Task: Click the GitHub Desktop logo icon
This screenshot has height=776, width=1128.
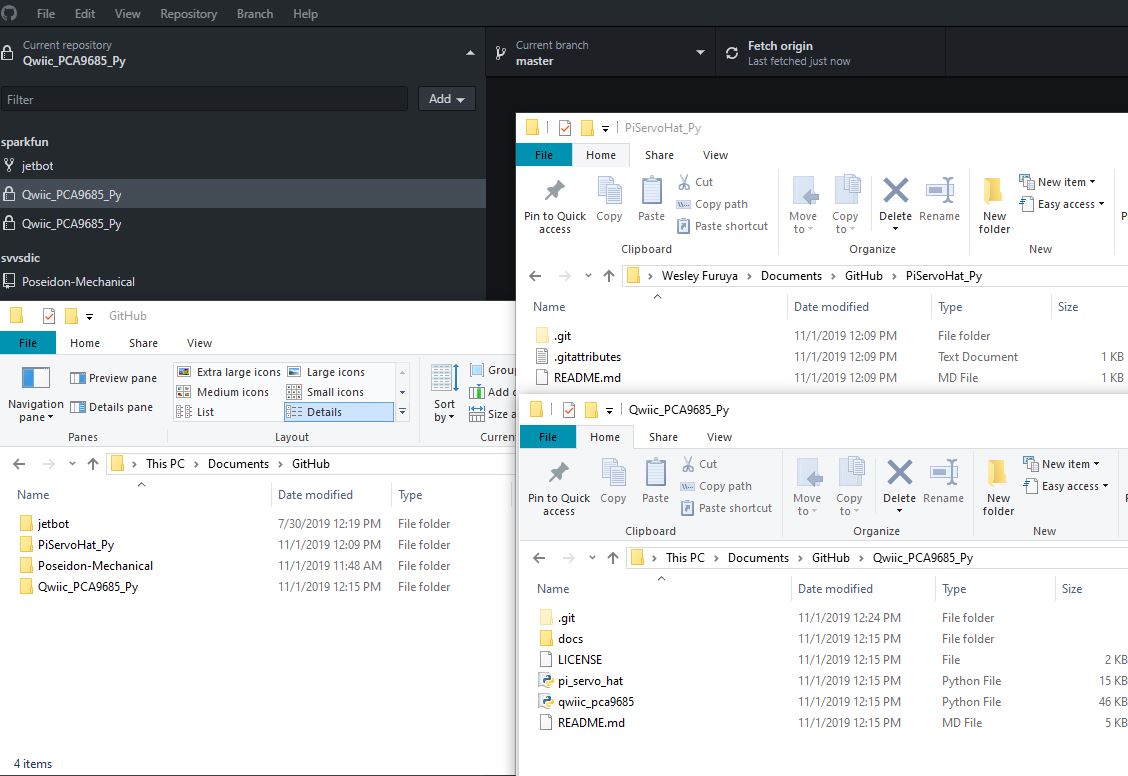Action: tap(9, 14)
